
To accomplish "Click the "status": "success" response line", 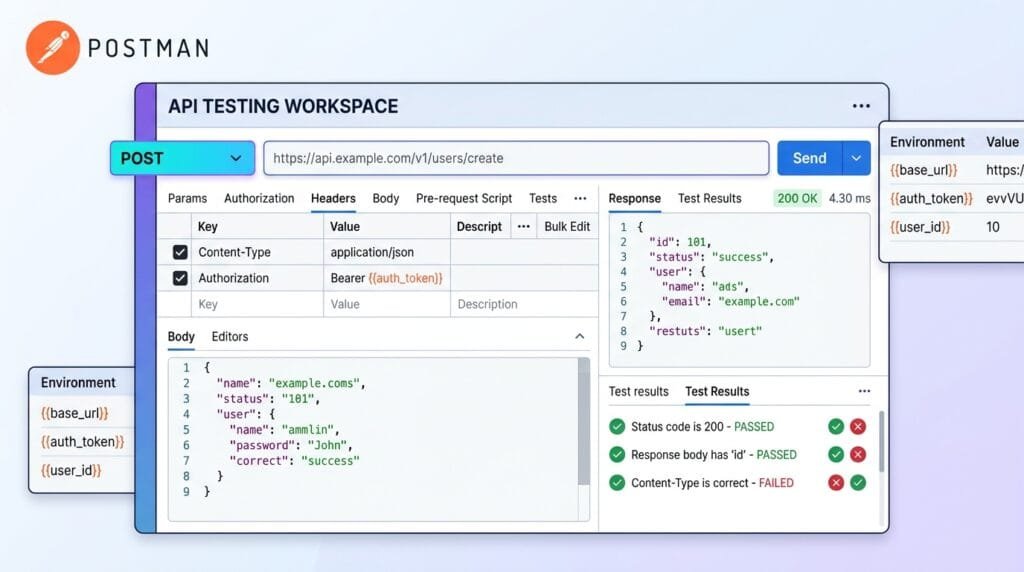I will tap(711, 257).
